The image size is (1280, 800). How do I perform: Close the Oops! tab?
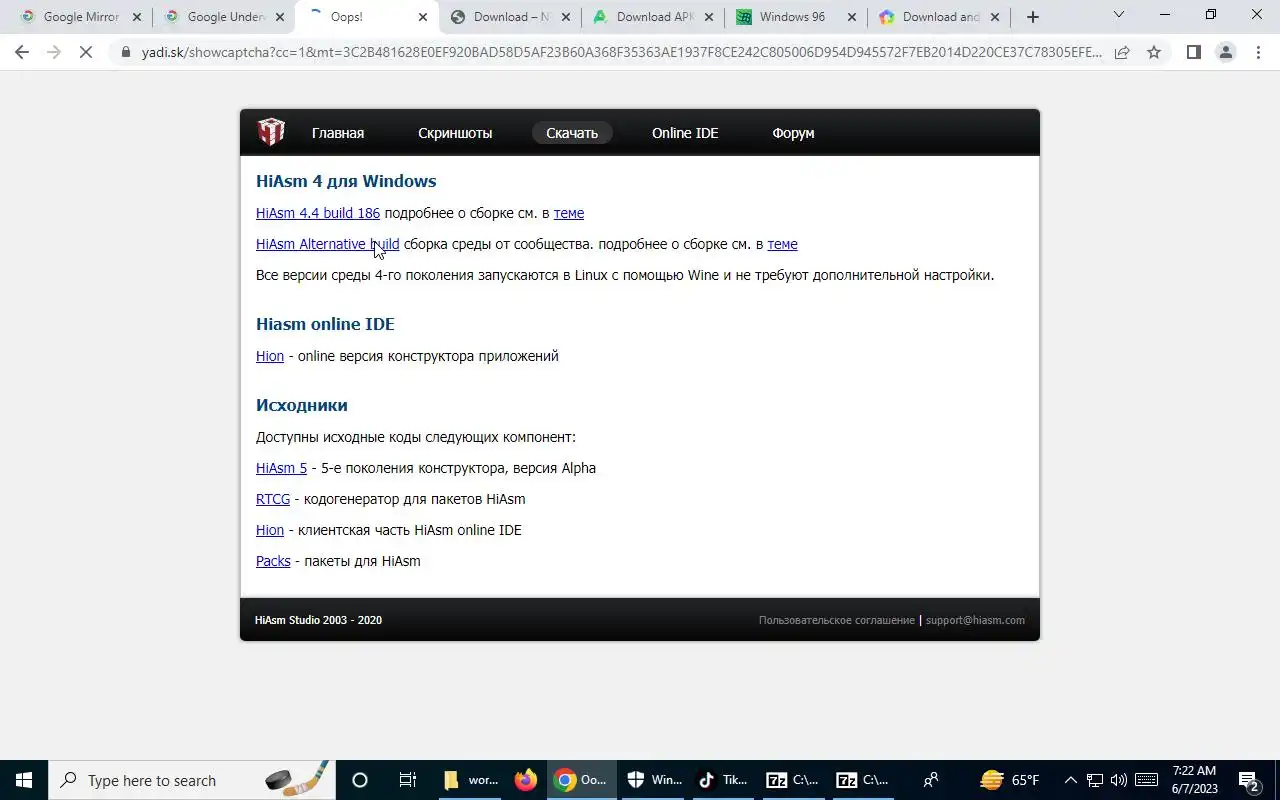pos(423,17)
